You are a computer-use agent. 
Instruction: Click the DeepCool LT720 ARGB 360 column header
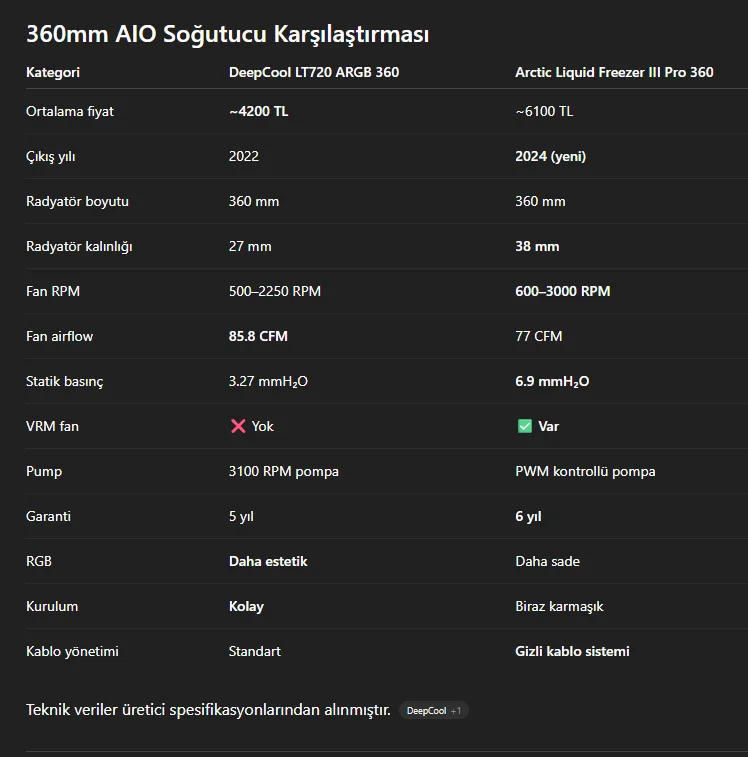(313, 72)
